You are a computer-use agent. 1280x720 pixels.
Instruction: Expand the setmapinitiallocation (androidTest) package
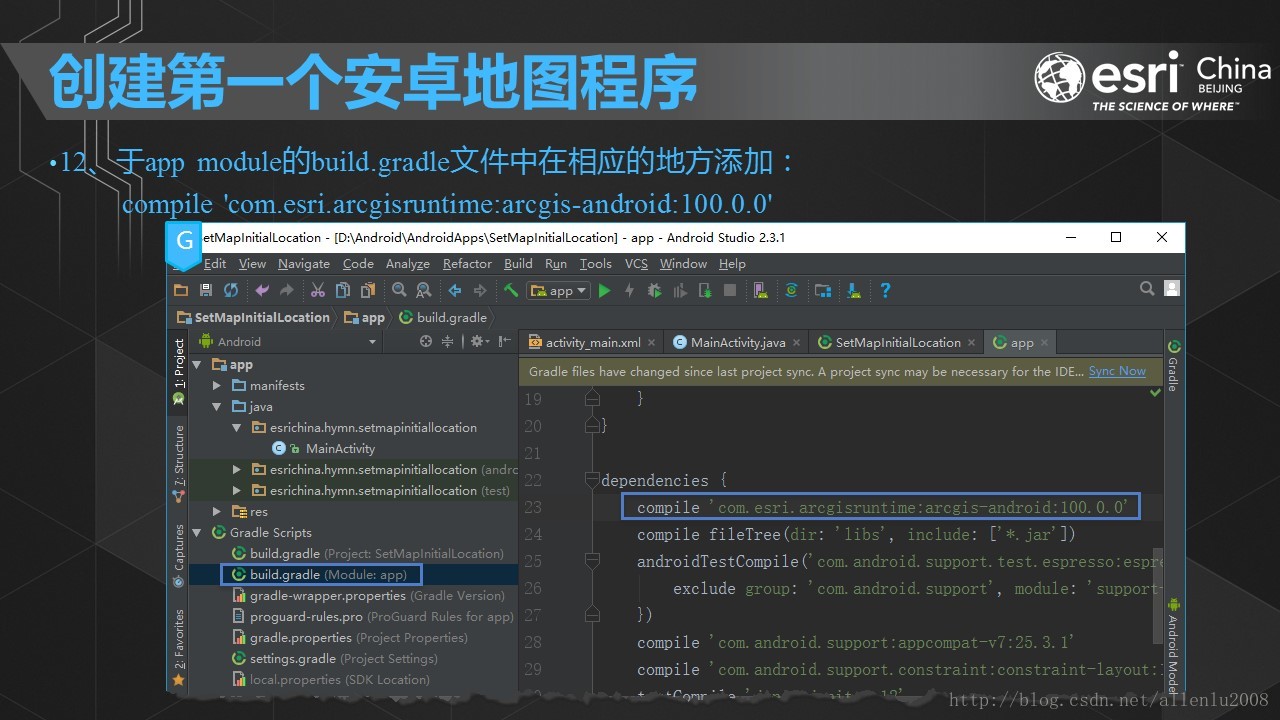[x=237, y=470]
